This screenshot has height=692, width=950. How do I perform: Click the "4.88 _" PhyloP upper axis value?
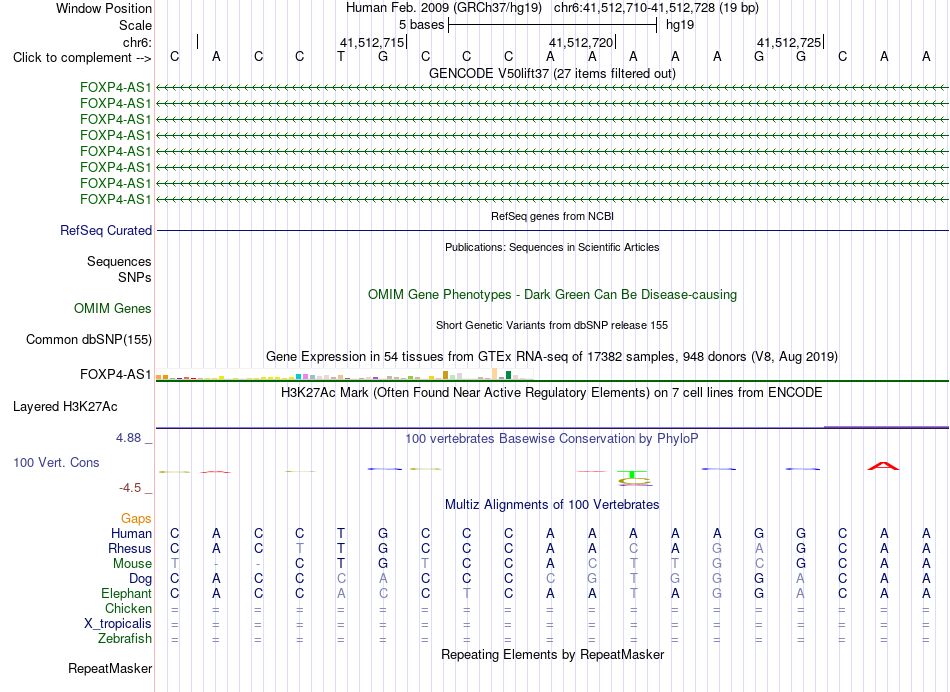(x=134, y=437)
